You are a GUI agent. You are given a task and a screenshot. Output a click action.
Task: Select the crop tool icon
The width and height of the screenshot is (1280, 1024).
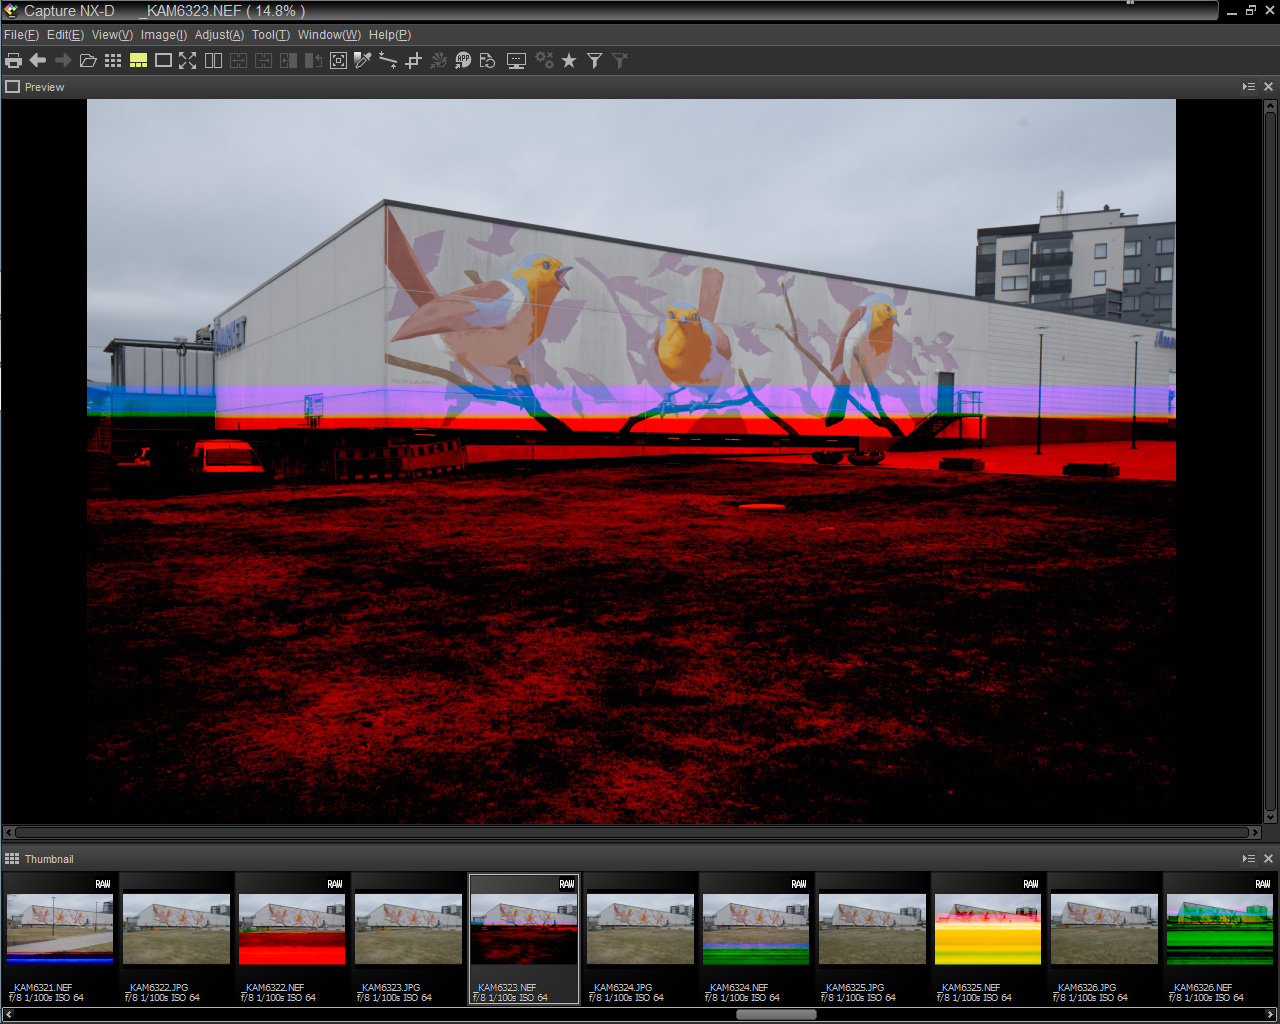coord(413,61)
